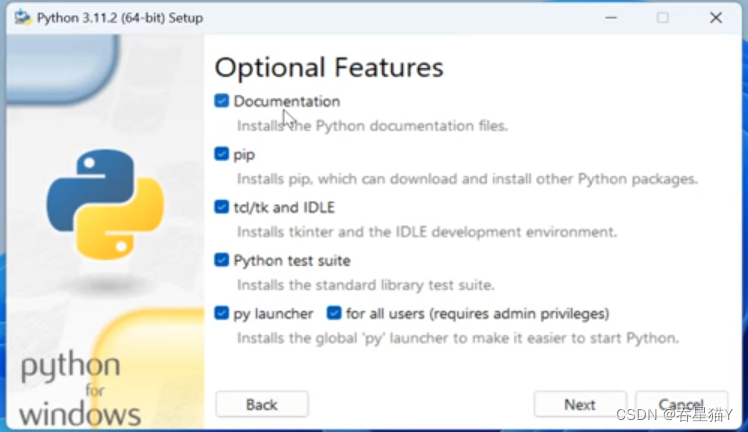The image size is (748, 432).
Task: Toggle the py launcher checkbox
Action: coord(221,313)
